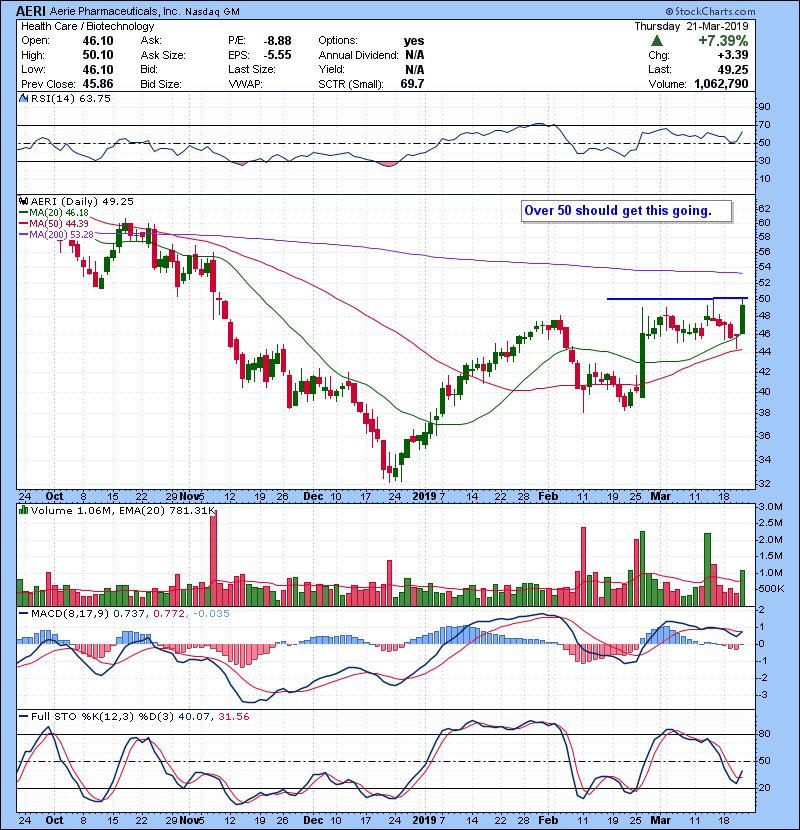The image size is (800, 830).
Task: Click the green up-triangle price change icon
Action: click(x=657, y=40)
